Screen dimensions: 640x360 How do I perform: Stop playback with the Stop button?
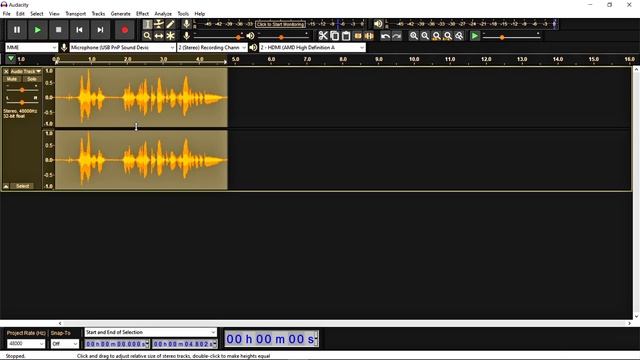[58, 30]
